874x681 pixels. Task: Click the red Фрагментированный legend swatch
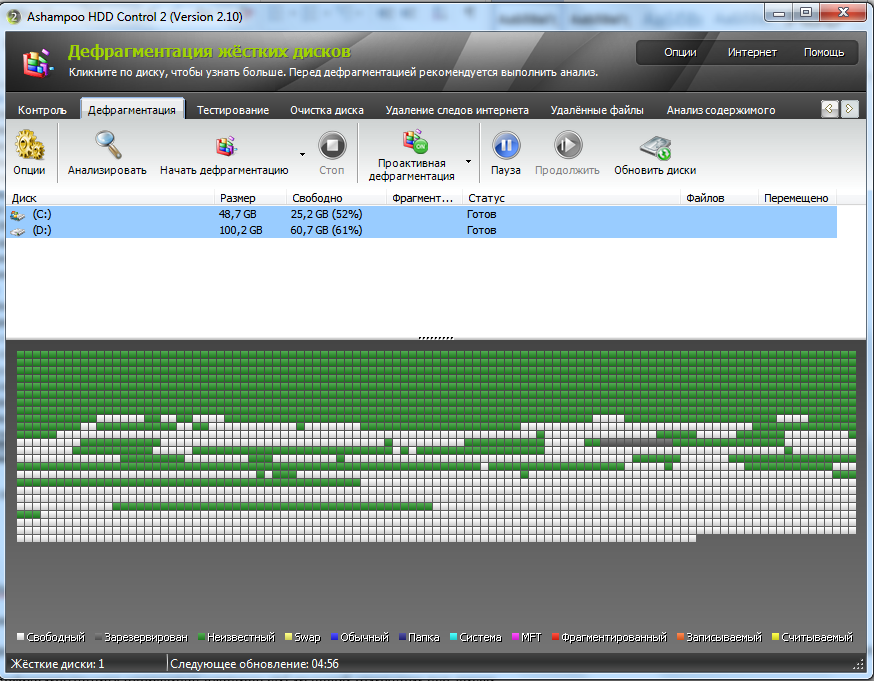coord(556,636)
